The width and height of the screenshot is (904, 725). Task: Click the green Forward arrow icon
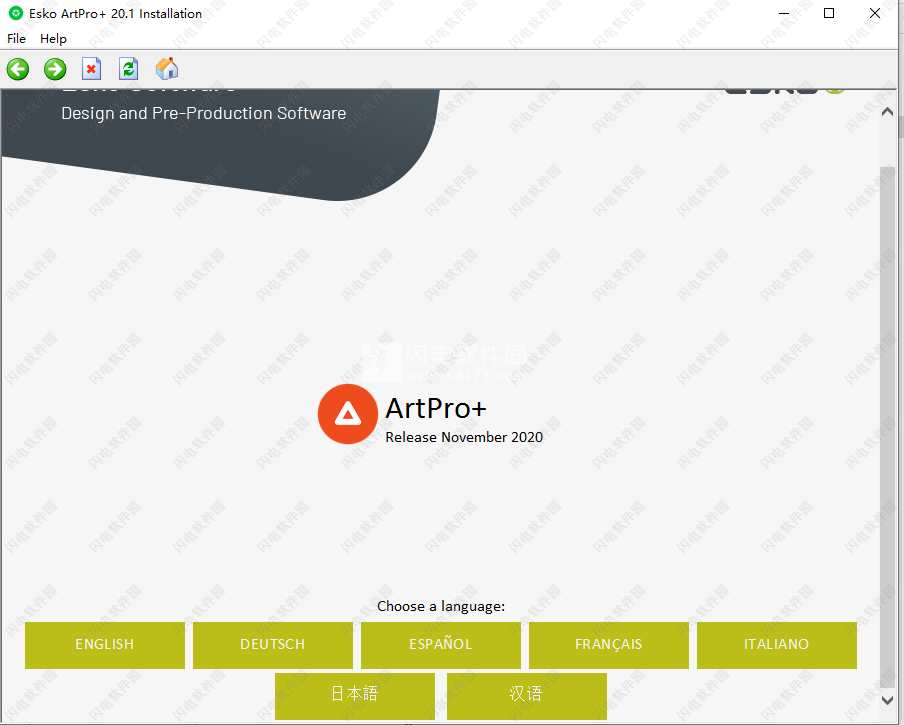pyautogui.click(x=55, y=69)
